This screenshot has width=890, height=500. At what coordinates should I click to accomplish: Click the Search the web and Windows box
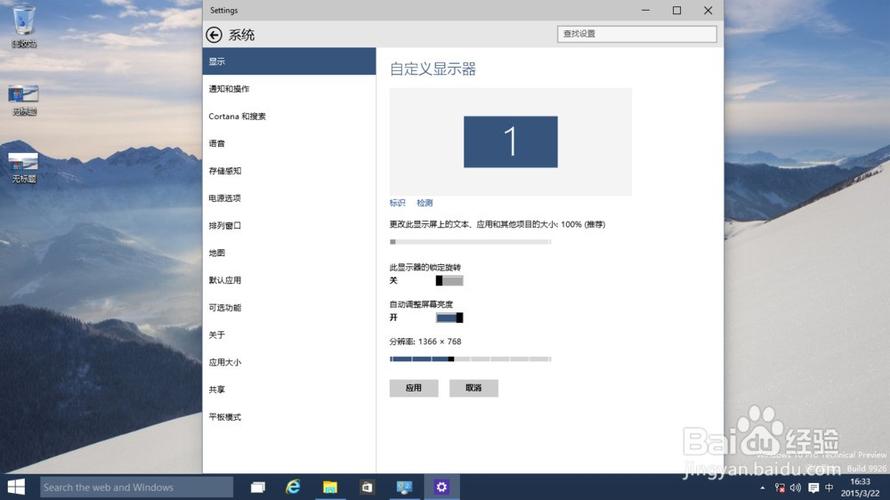click(136, 487)
